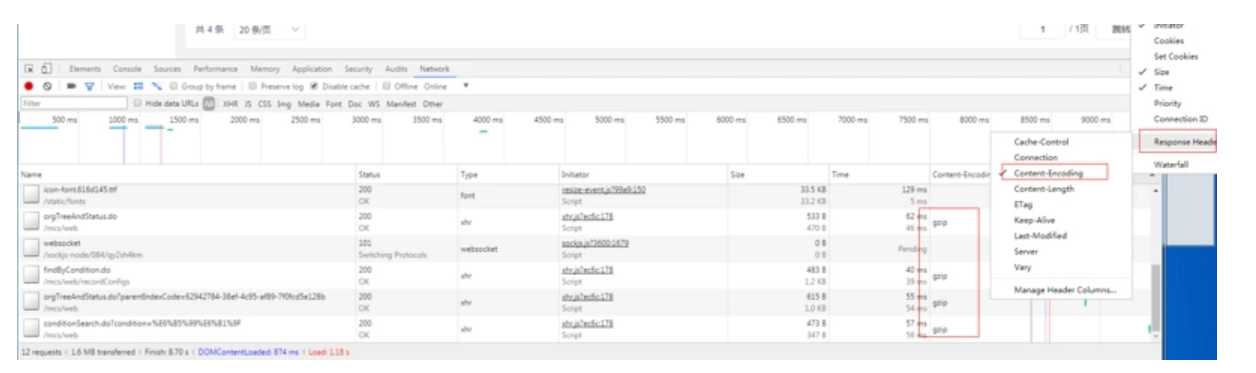Toggle the capture screenshots camera icon

click(70, 86)
